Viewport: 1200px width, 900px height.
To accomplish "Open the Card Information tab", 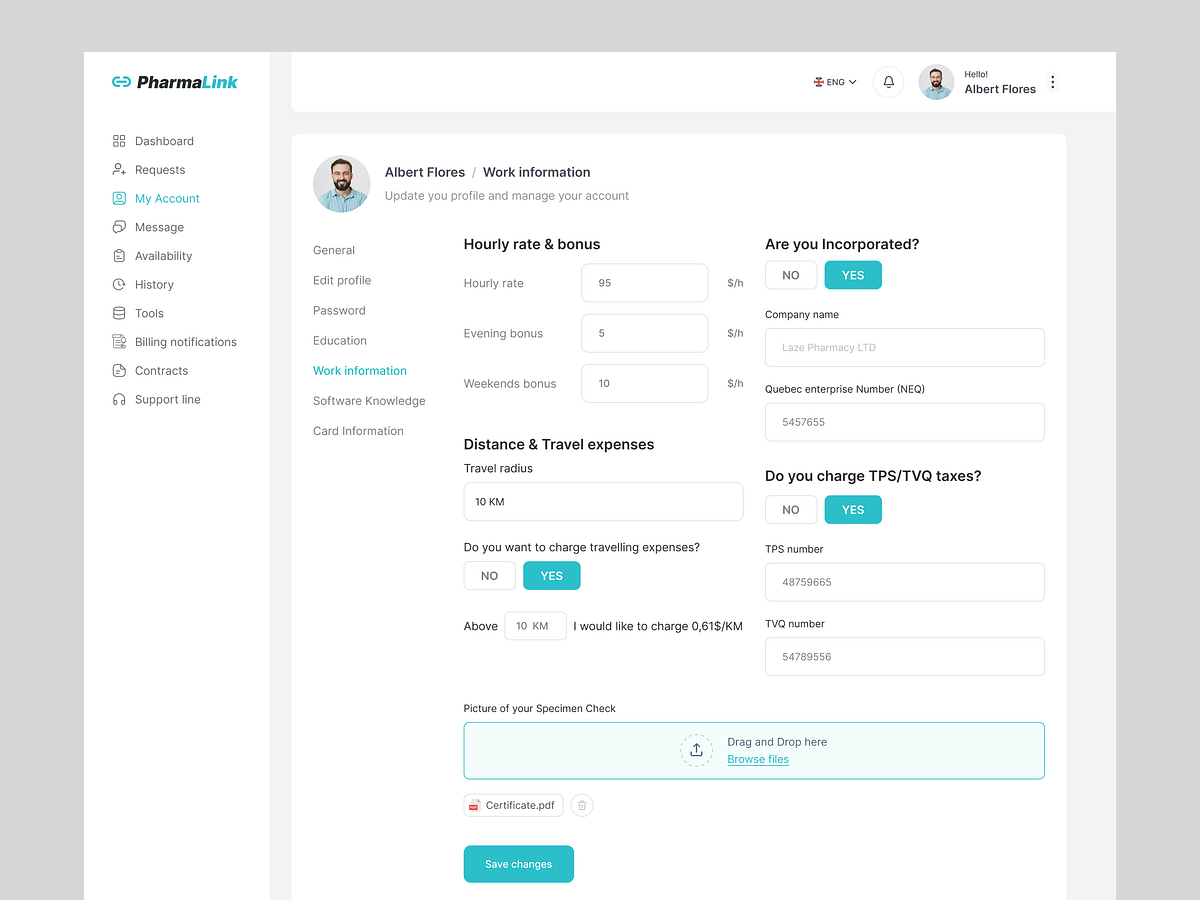I will 358,431.
